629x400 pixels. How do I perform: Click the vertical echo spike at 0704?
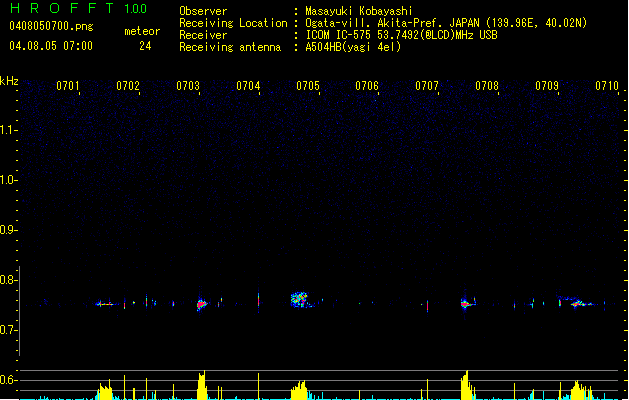[258, 301]
